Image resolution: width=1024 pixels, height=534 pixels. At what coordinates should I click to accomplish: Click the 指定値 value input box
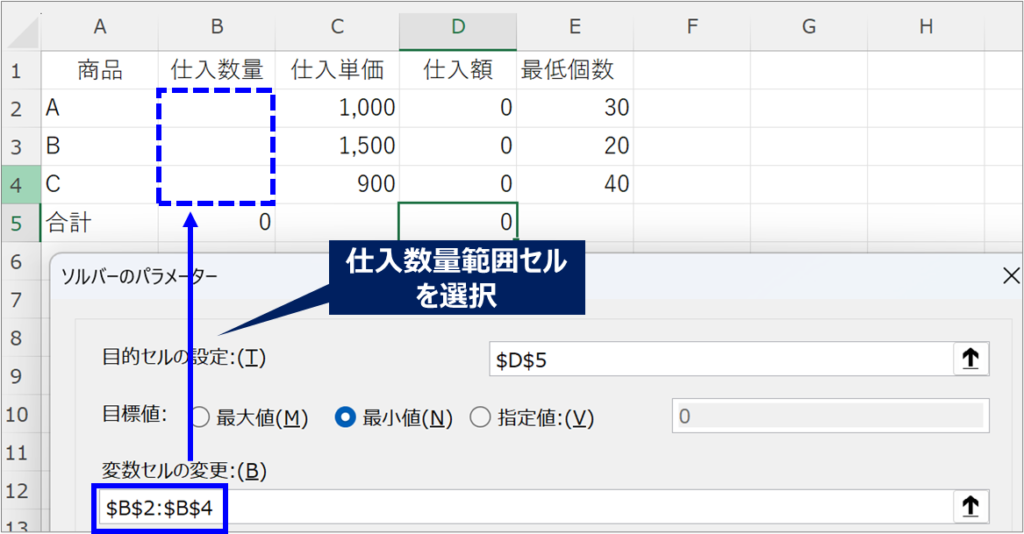829,416
